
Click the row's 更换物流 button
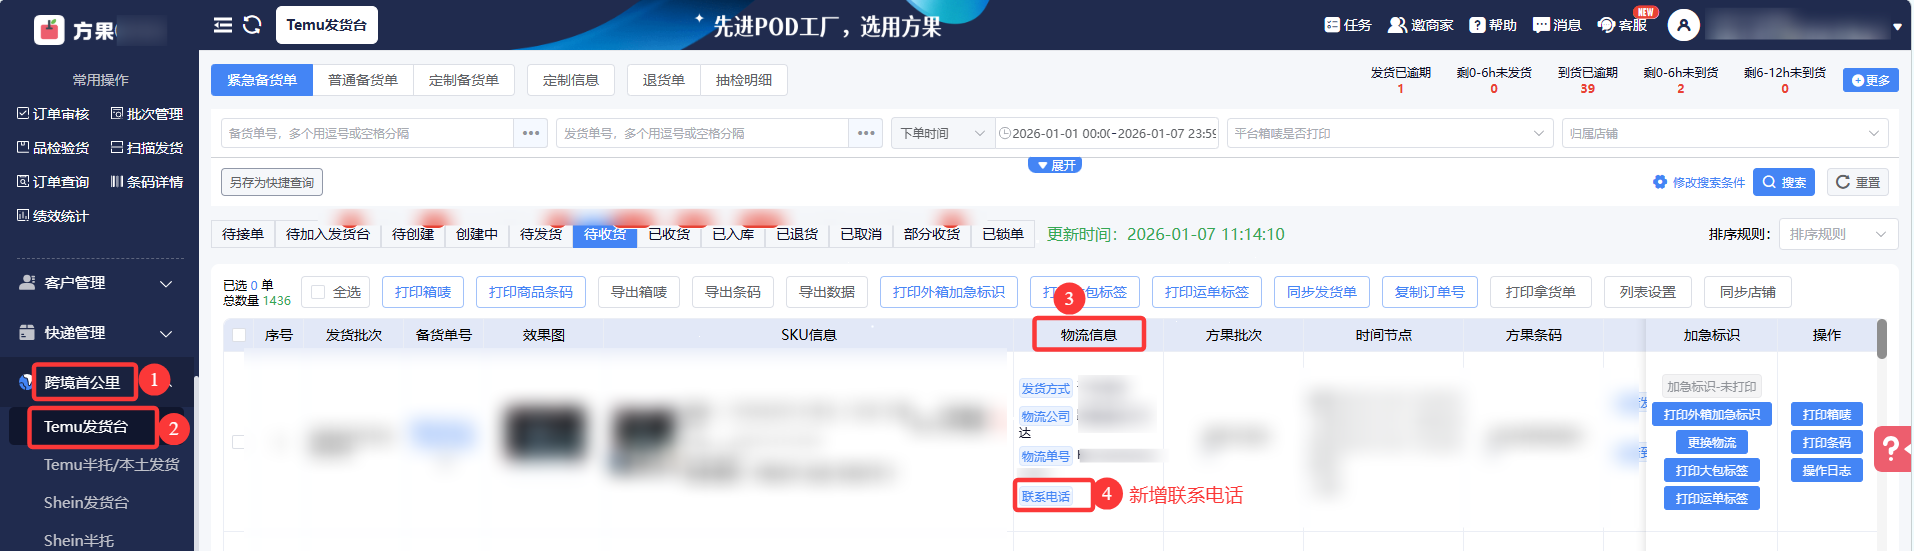click(x=1712, y=443)
